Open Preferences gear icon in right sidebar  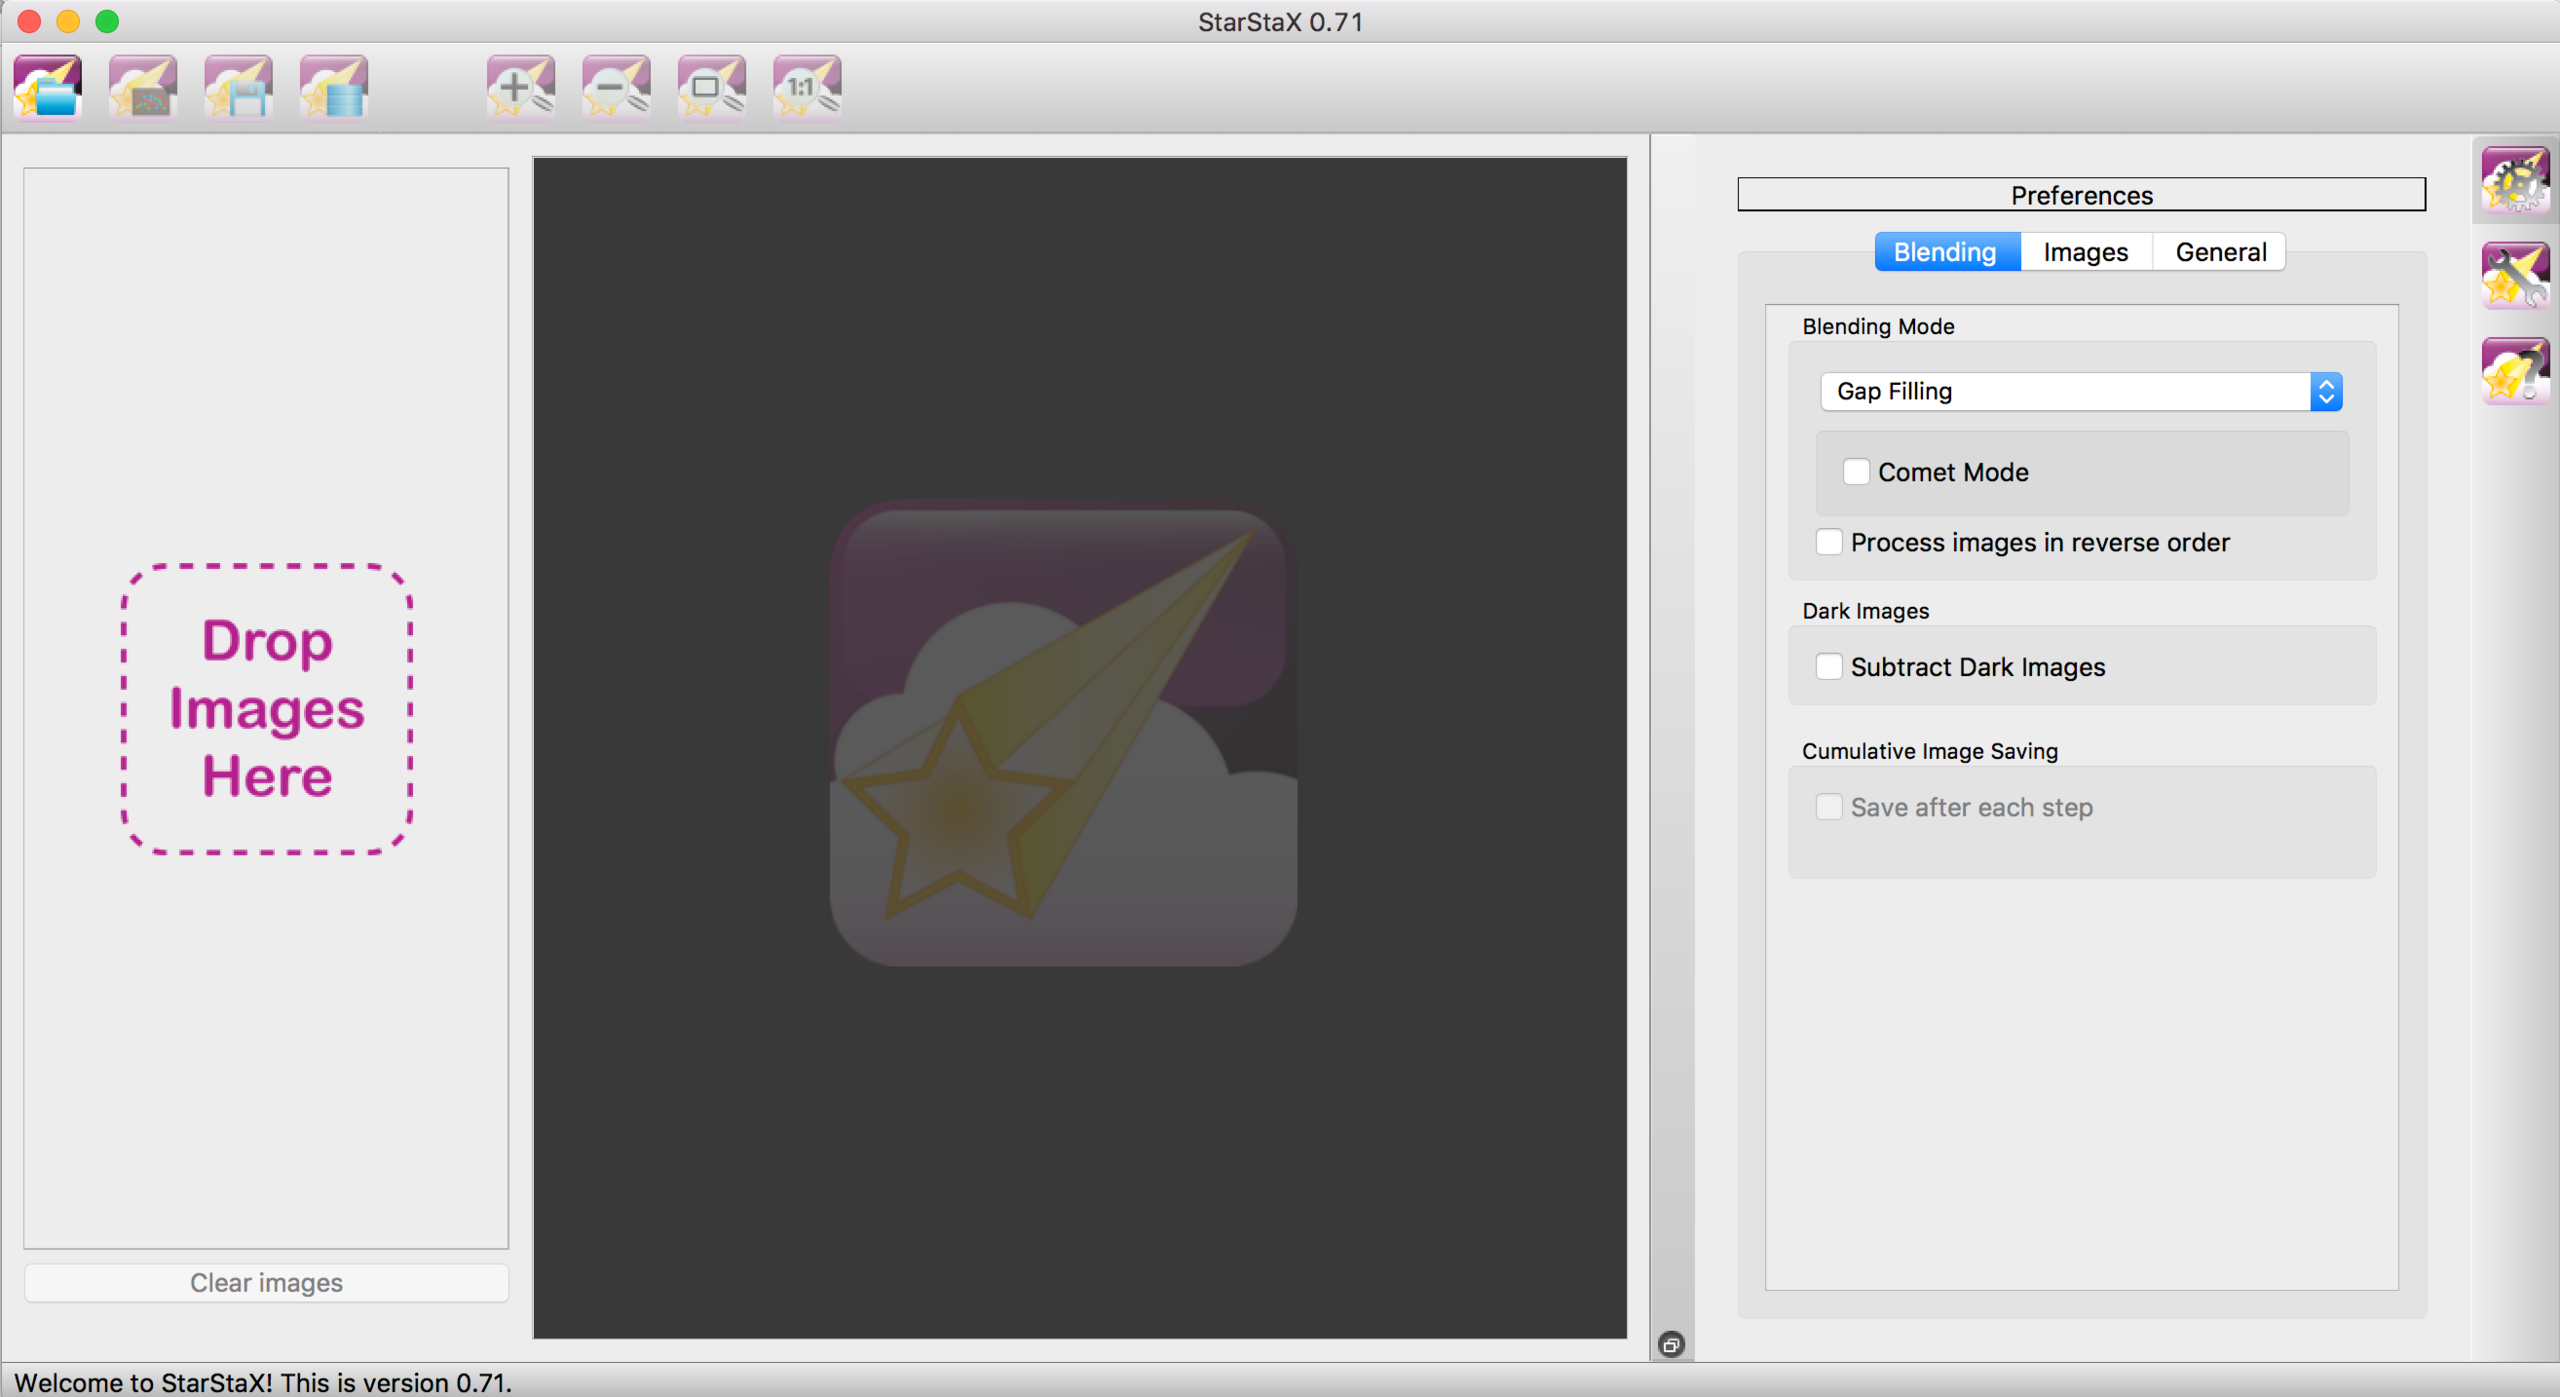coord(2514,181)
